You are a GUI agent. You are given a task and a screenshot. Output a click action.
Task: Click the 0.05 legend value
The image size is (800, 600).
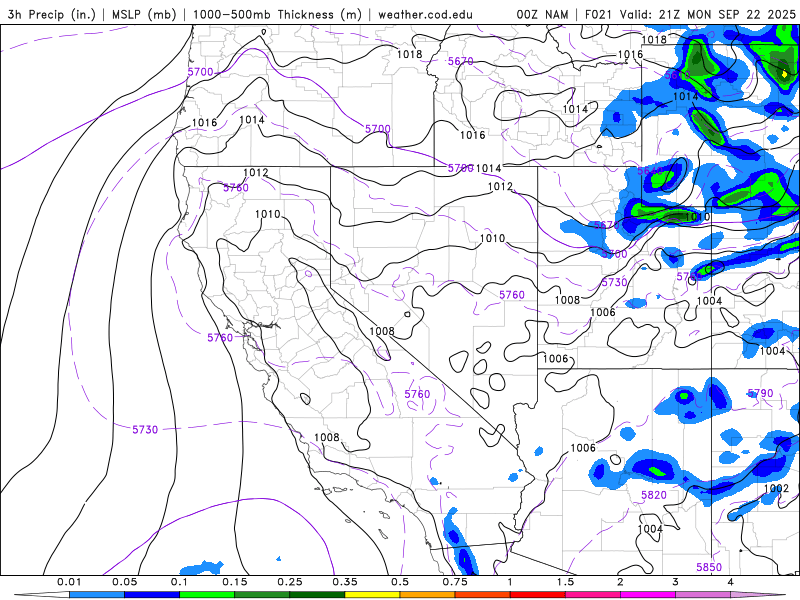[124, 582]
